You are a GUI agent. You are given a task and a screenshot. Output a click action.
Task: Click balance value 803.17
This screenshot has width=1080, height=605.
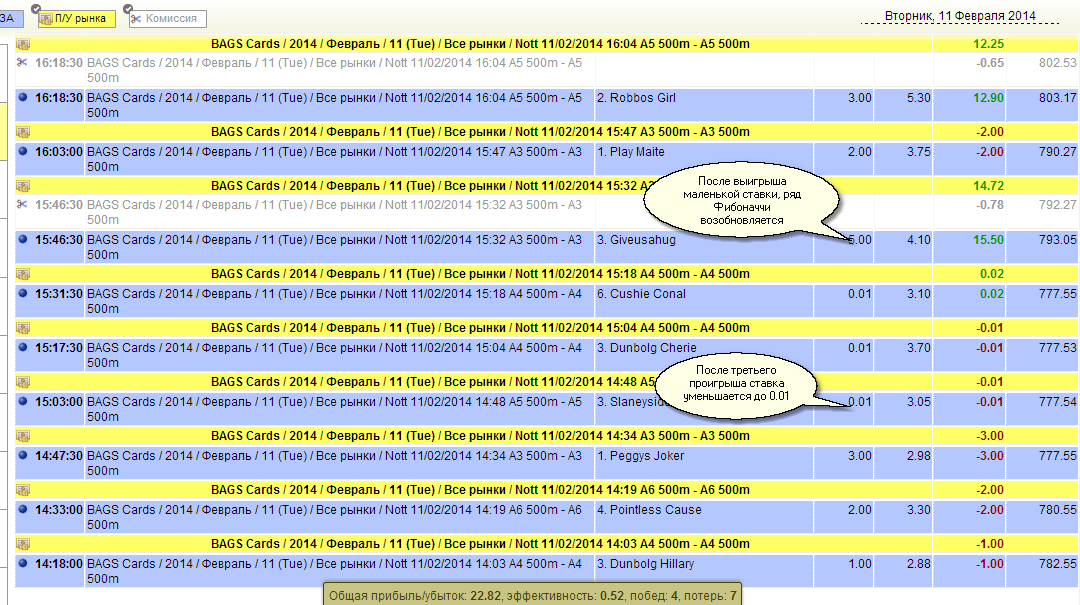[x=1057, y=98]
